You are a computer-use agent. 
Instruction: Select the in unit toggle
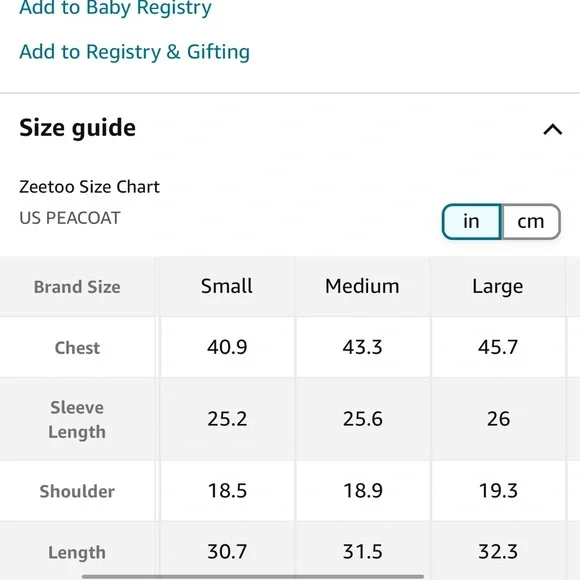pyautogui.click(x=472, y=222)
